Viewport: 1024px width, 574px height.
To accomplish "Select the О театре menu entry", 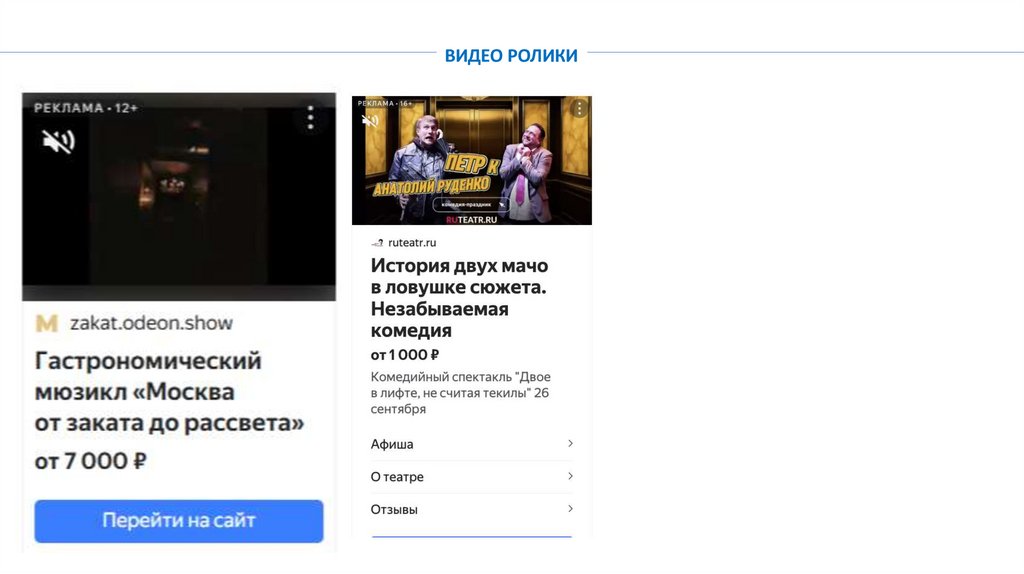I will click(472, 477).
